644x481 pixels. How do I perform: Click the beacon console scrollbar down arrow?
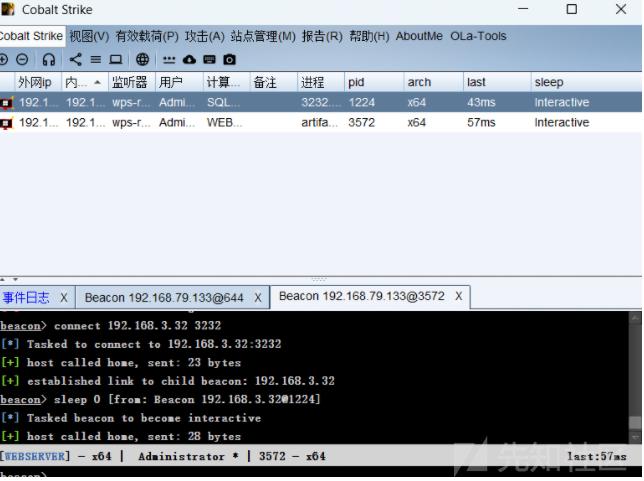tap(635, 438)
